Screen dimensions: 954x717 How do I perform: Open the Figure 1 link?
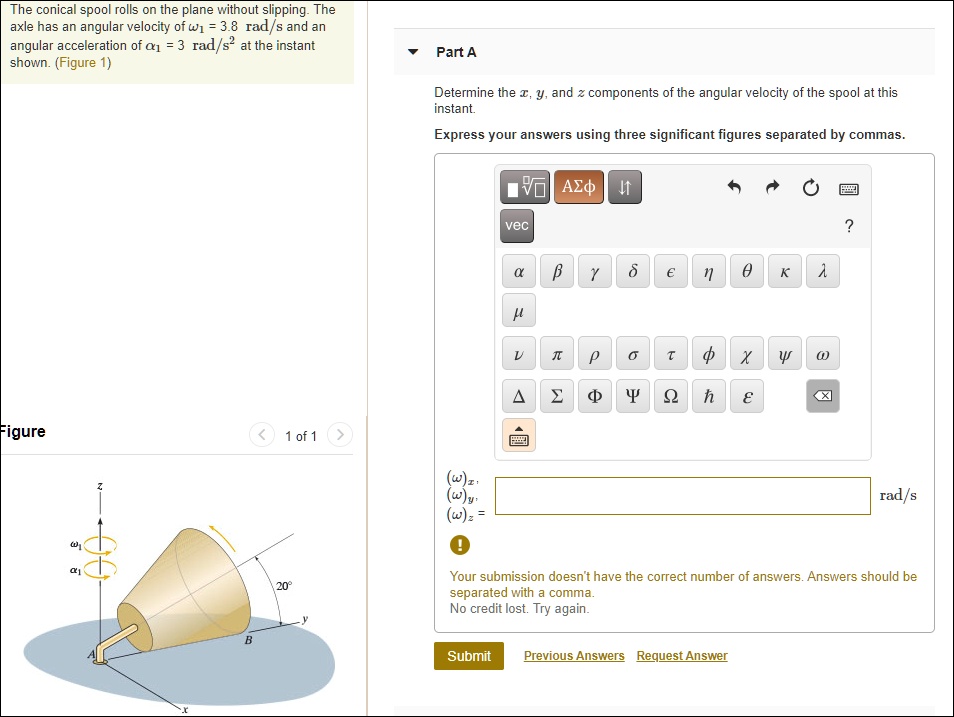tap(83, 60)
